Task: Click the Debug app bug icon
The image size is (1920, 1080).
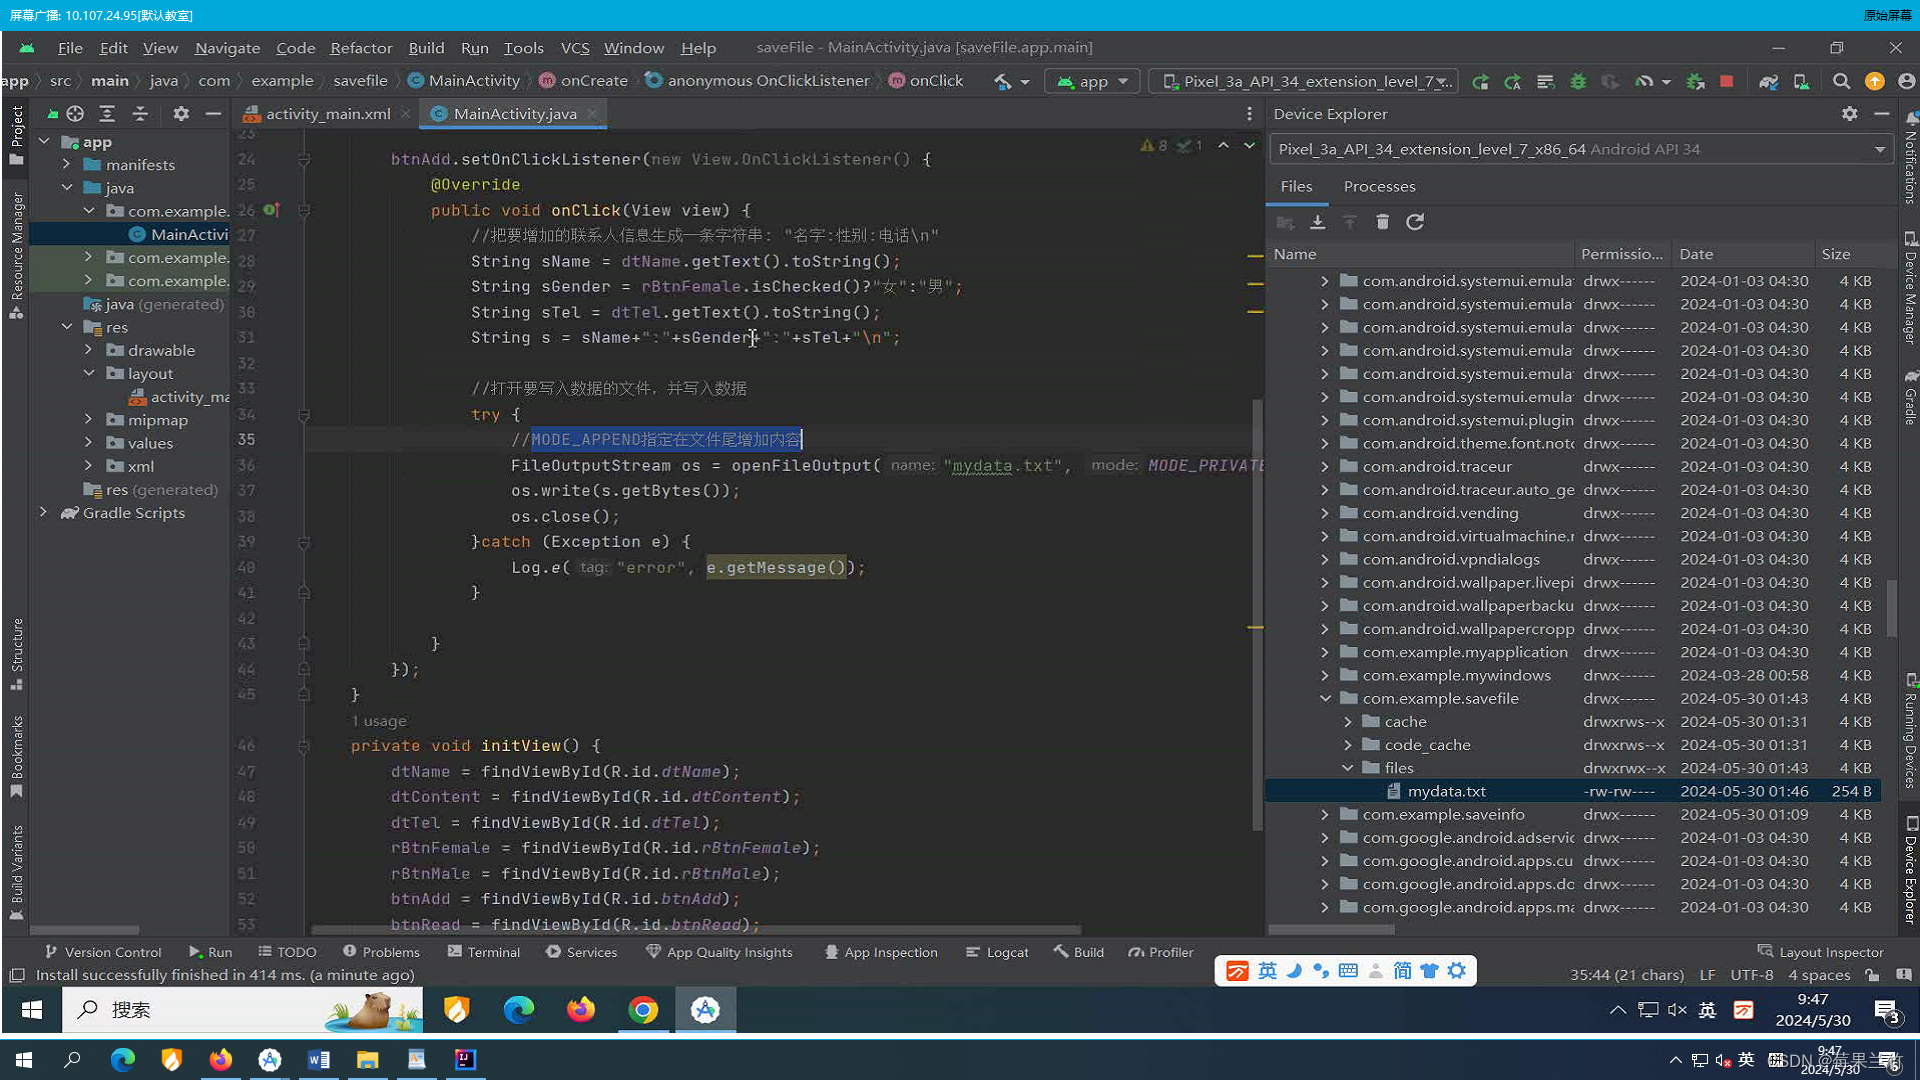Action: point(1578,81)
